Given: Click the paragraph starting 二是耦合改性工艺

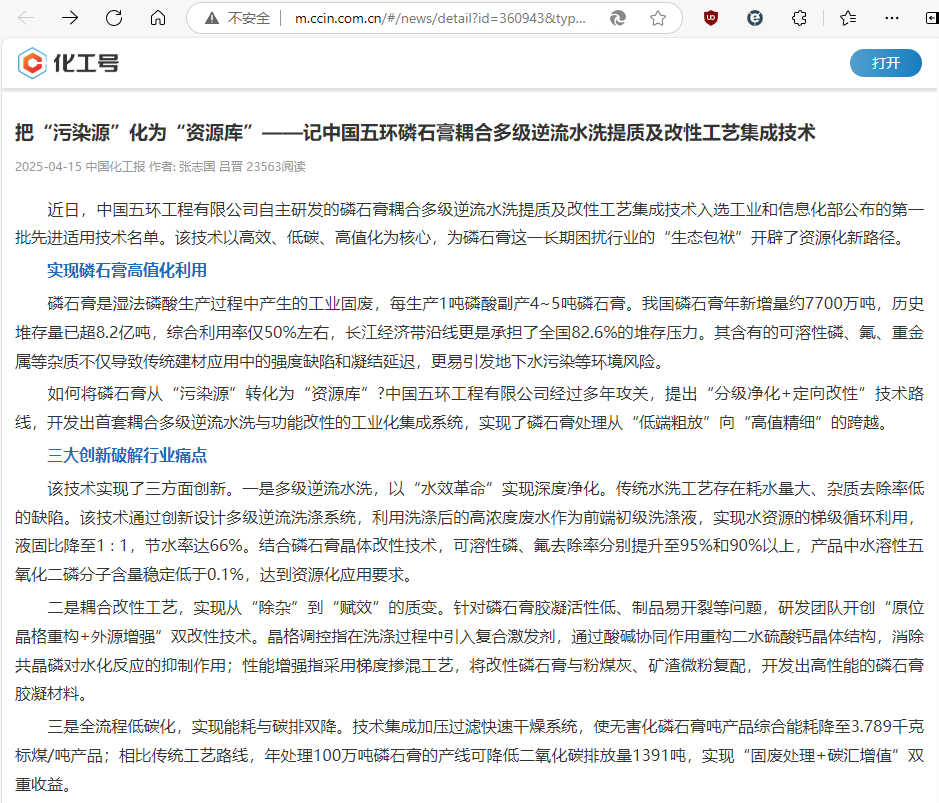Looking at the screenshot, I should [470, 651].
